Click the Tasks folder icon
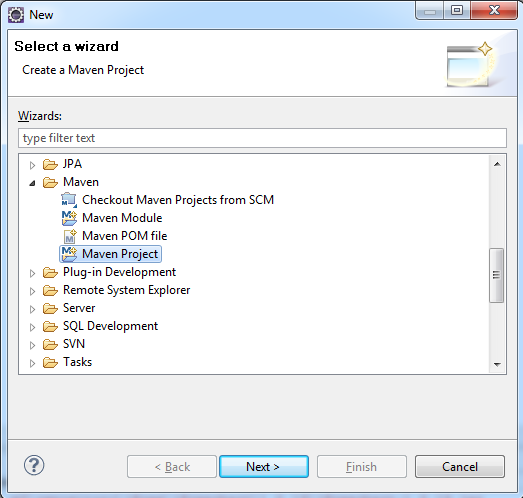 point(50,362)
